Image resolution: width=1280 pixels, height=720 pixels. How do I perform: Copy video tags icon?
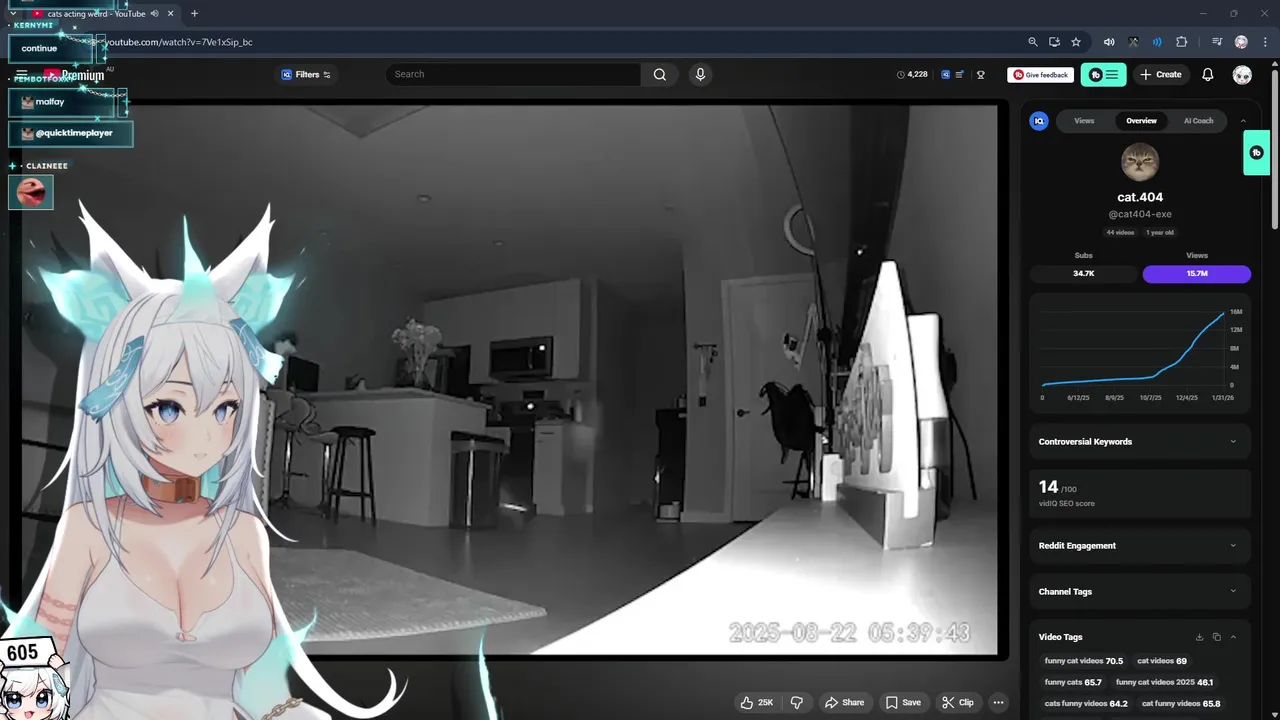[1217, 637]
